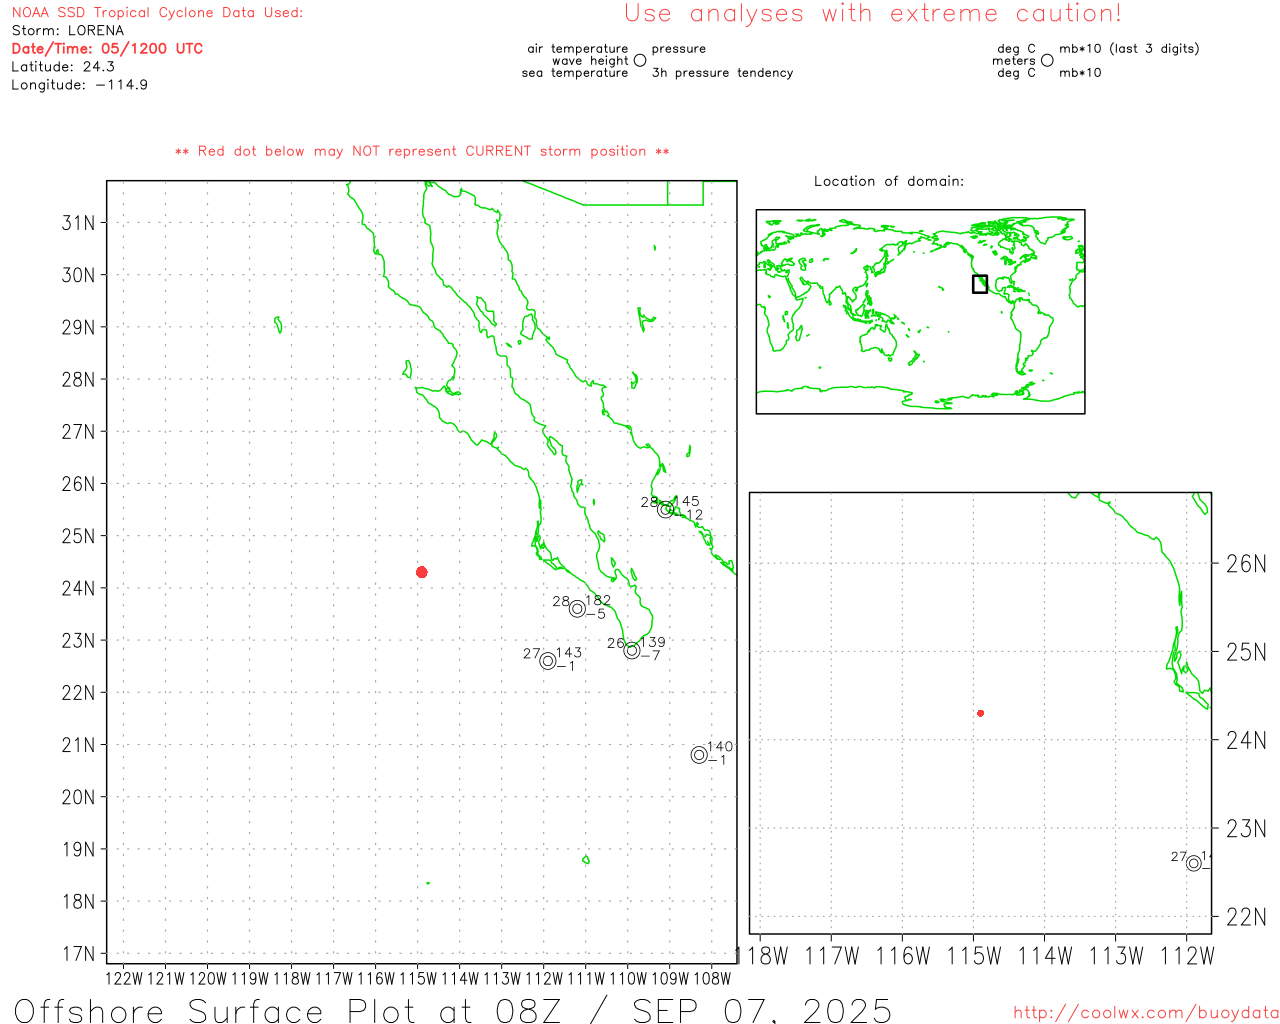Image resolution: width=1280 pixels, height=1024 pixels.
Task: Click the 117W label under the inset map
Action: 832,957
